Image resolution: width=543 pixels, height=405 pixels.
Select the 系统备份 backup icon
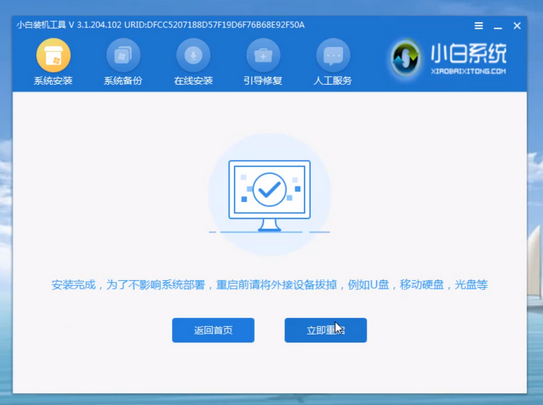123,55
